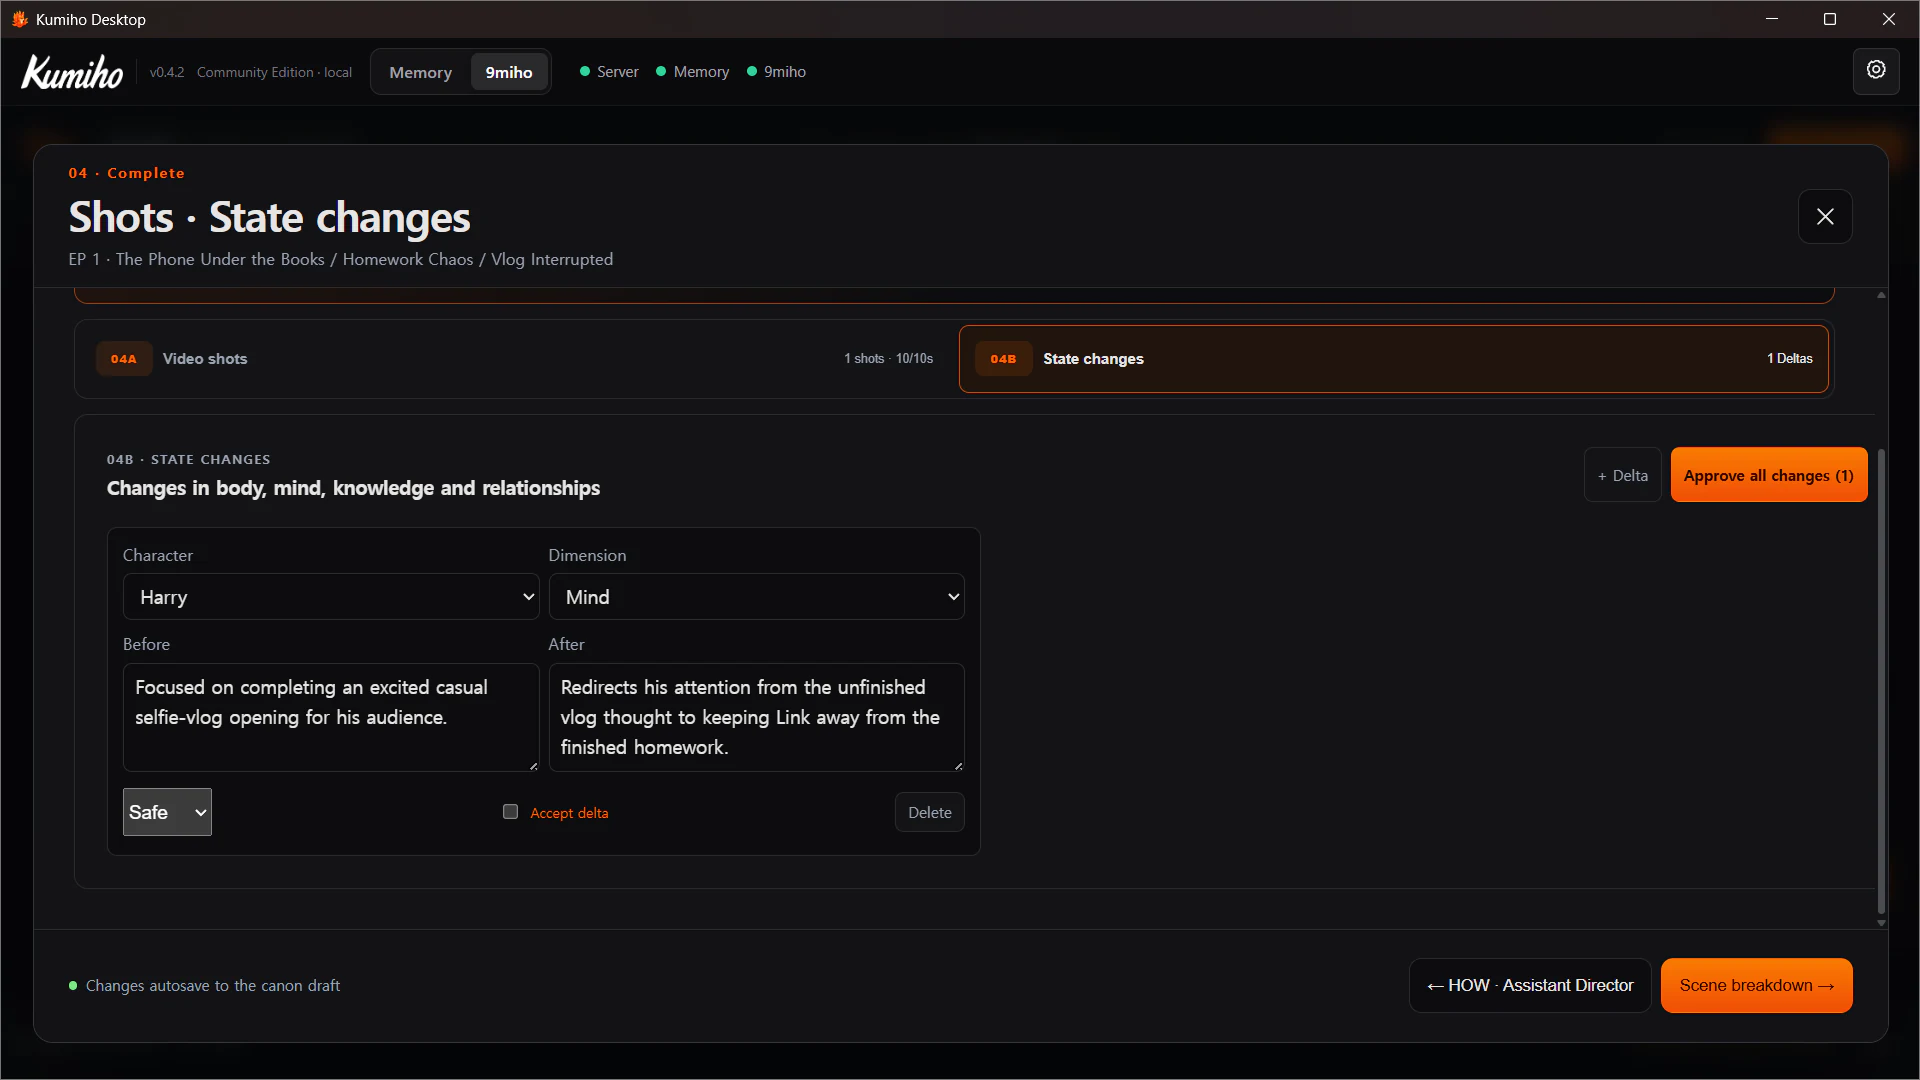Proceed to Scene breakdown
The height and width of the screenshot is (1080, 1920).
click(x=1756, y=986)
